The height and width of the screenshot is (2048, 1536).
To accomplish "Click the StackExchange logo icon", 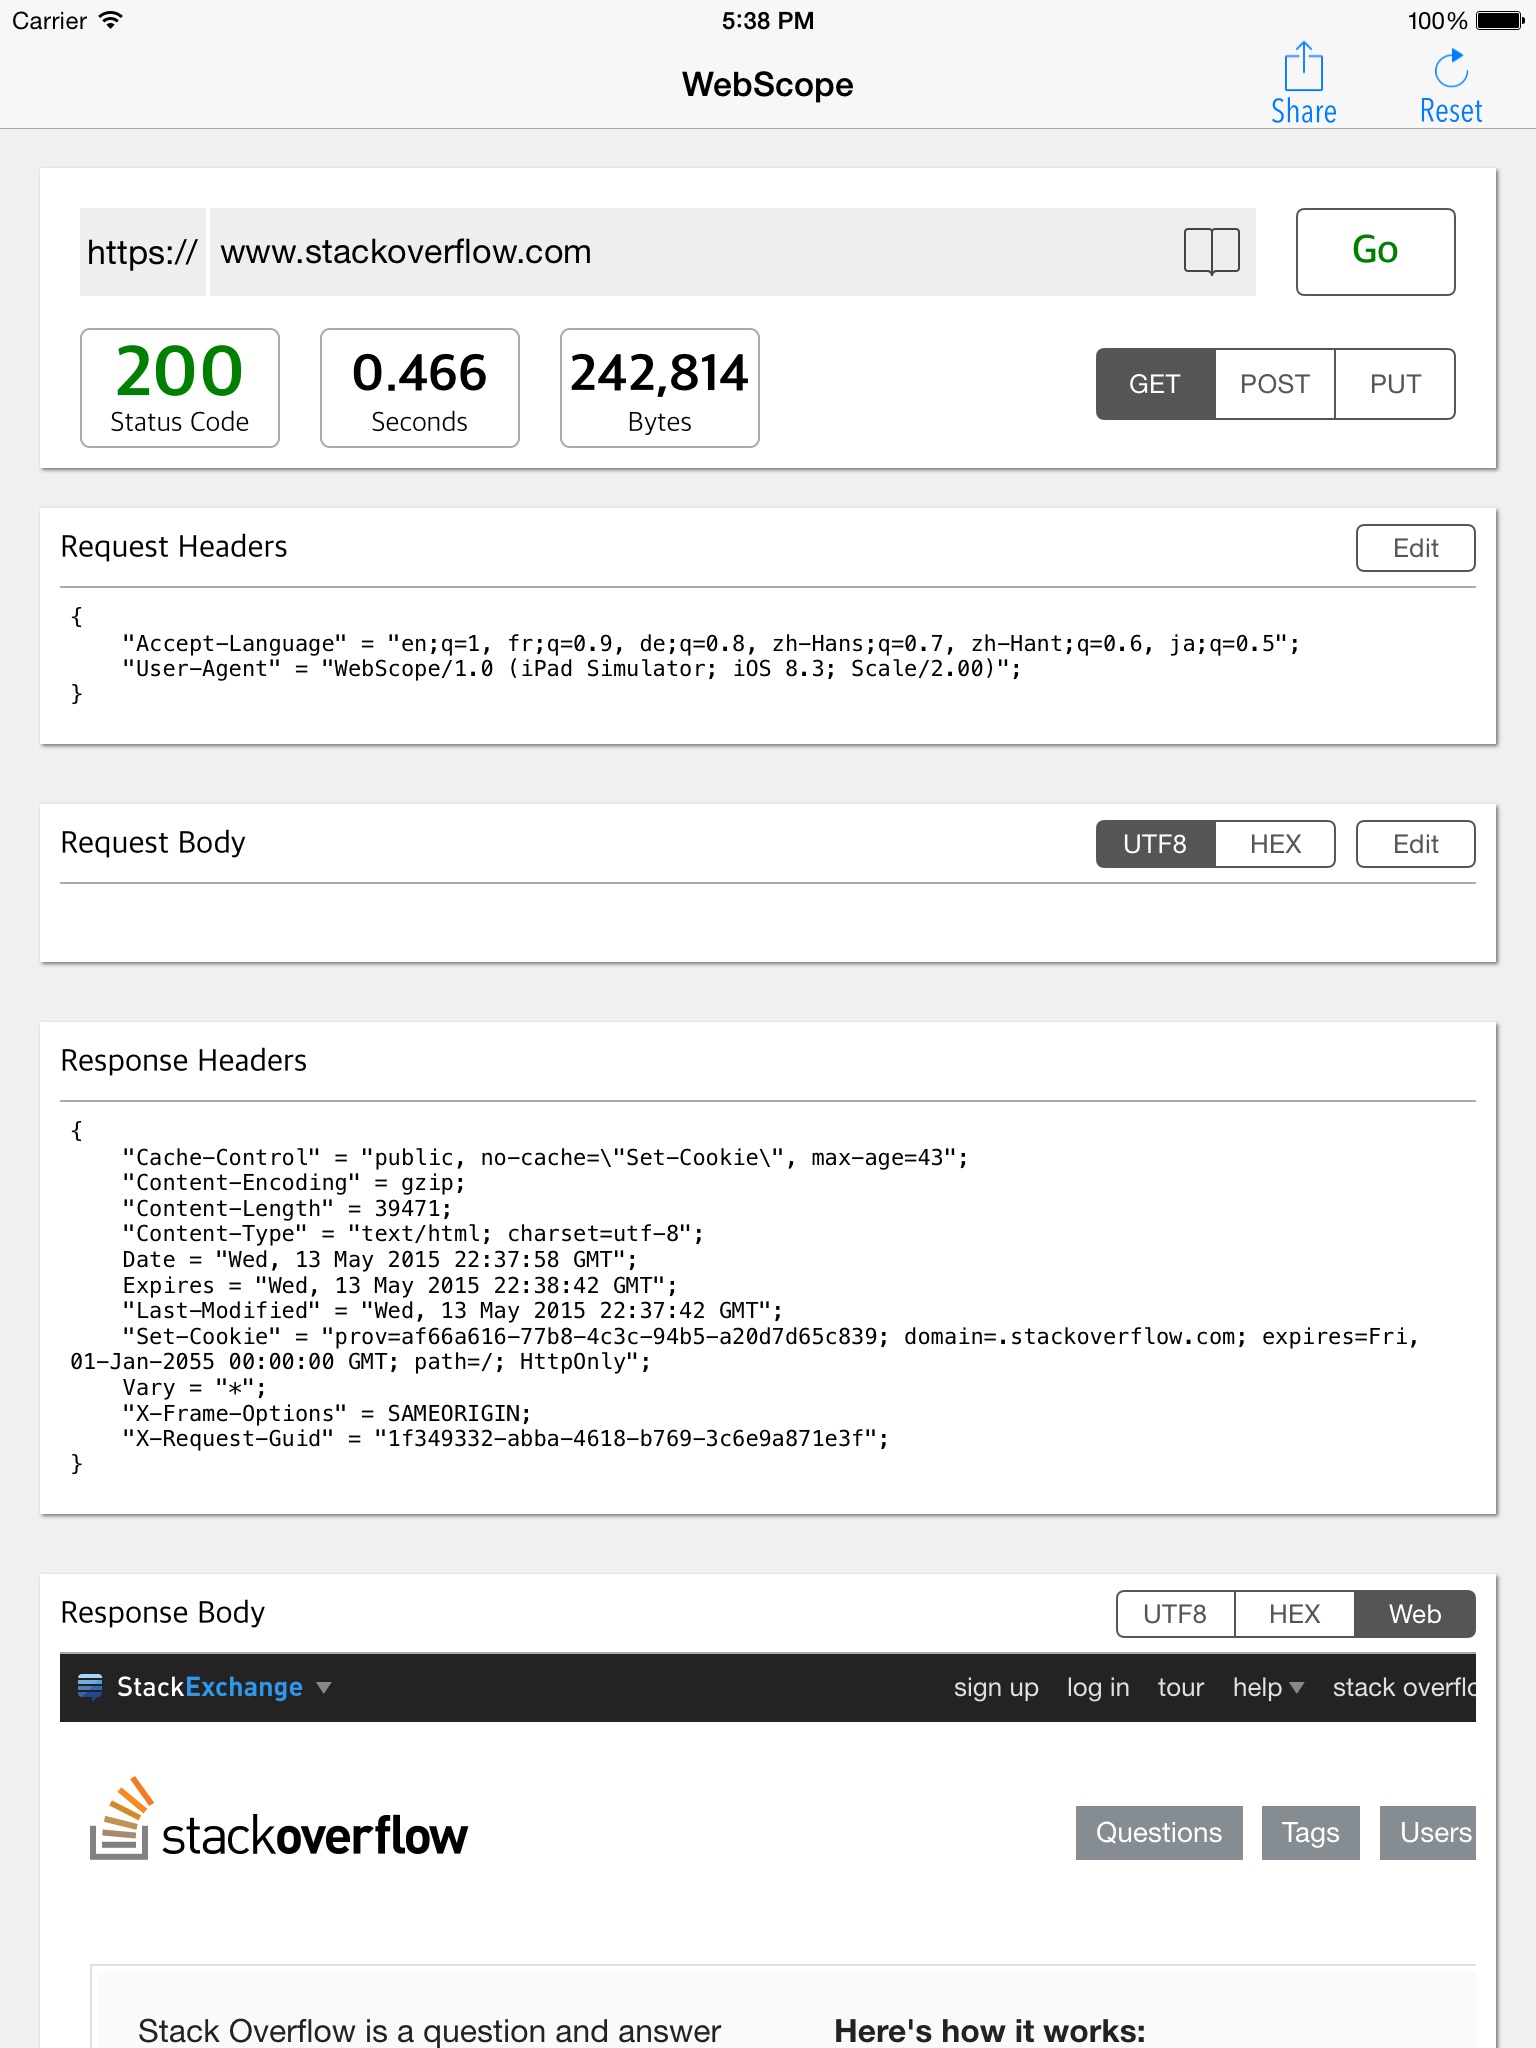I will point(90,1687).
